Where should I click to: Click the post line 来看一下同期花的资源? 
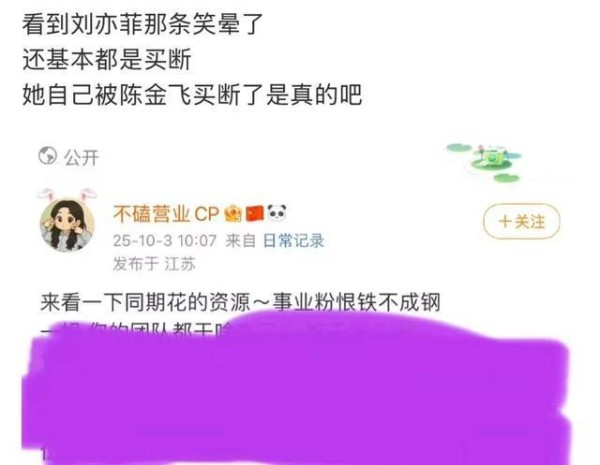tap(240, 303)
